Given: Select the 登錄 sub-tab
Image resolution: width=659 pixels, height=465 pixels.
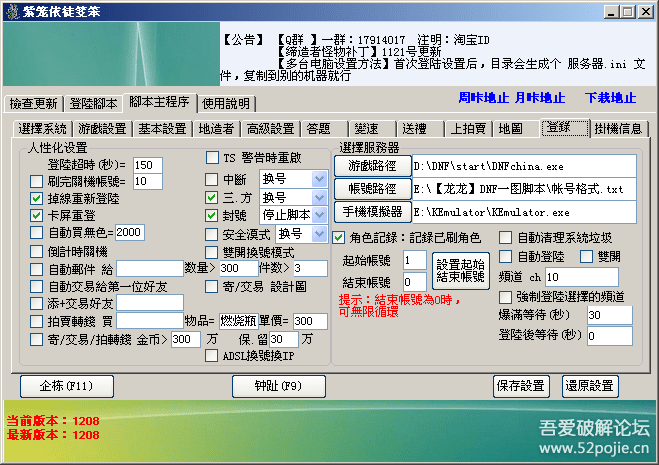Looking at the screenshot, I should [x=565, y=127].
